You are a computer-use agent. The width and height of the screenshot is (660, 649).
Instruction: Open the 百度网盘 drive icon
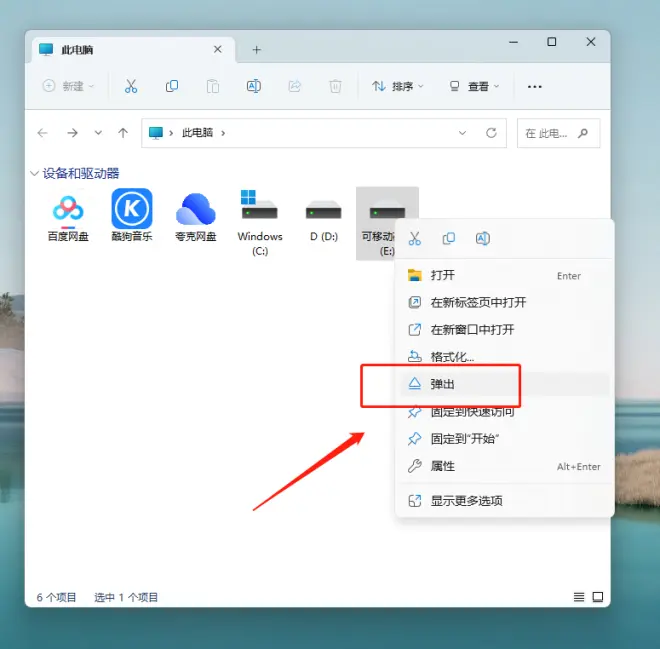pos(68,210)
